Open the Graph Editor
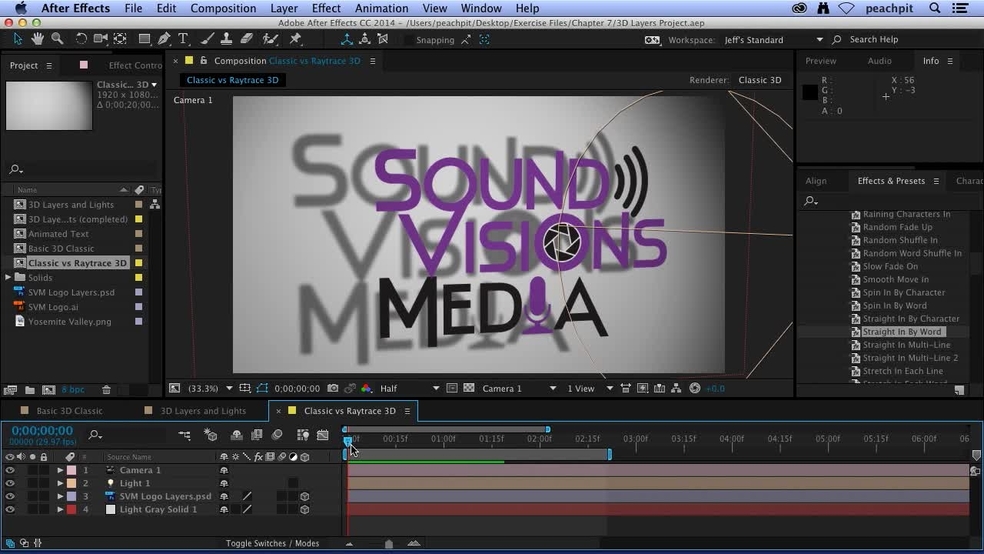Viewport: 984px width, 554px height. 323,434
